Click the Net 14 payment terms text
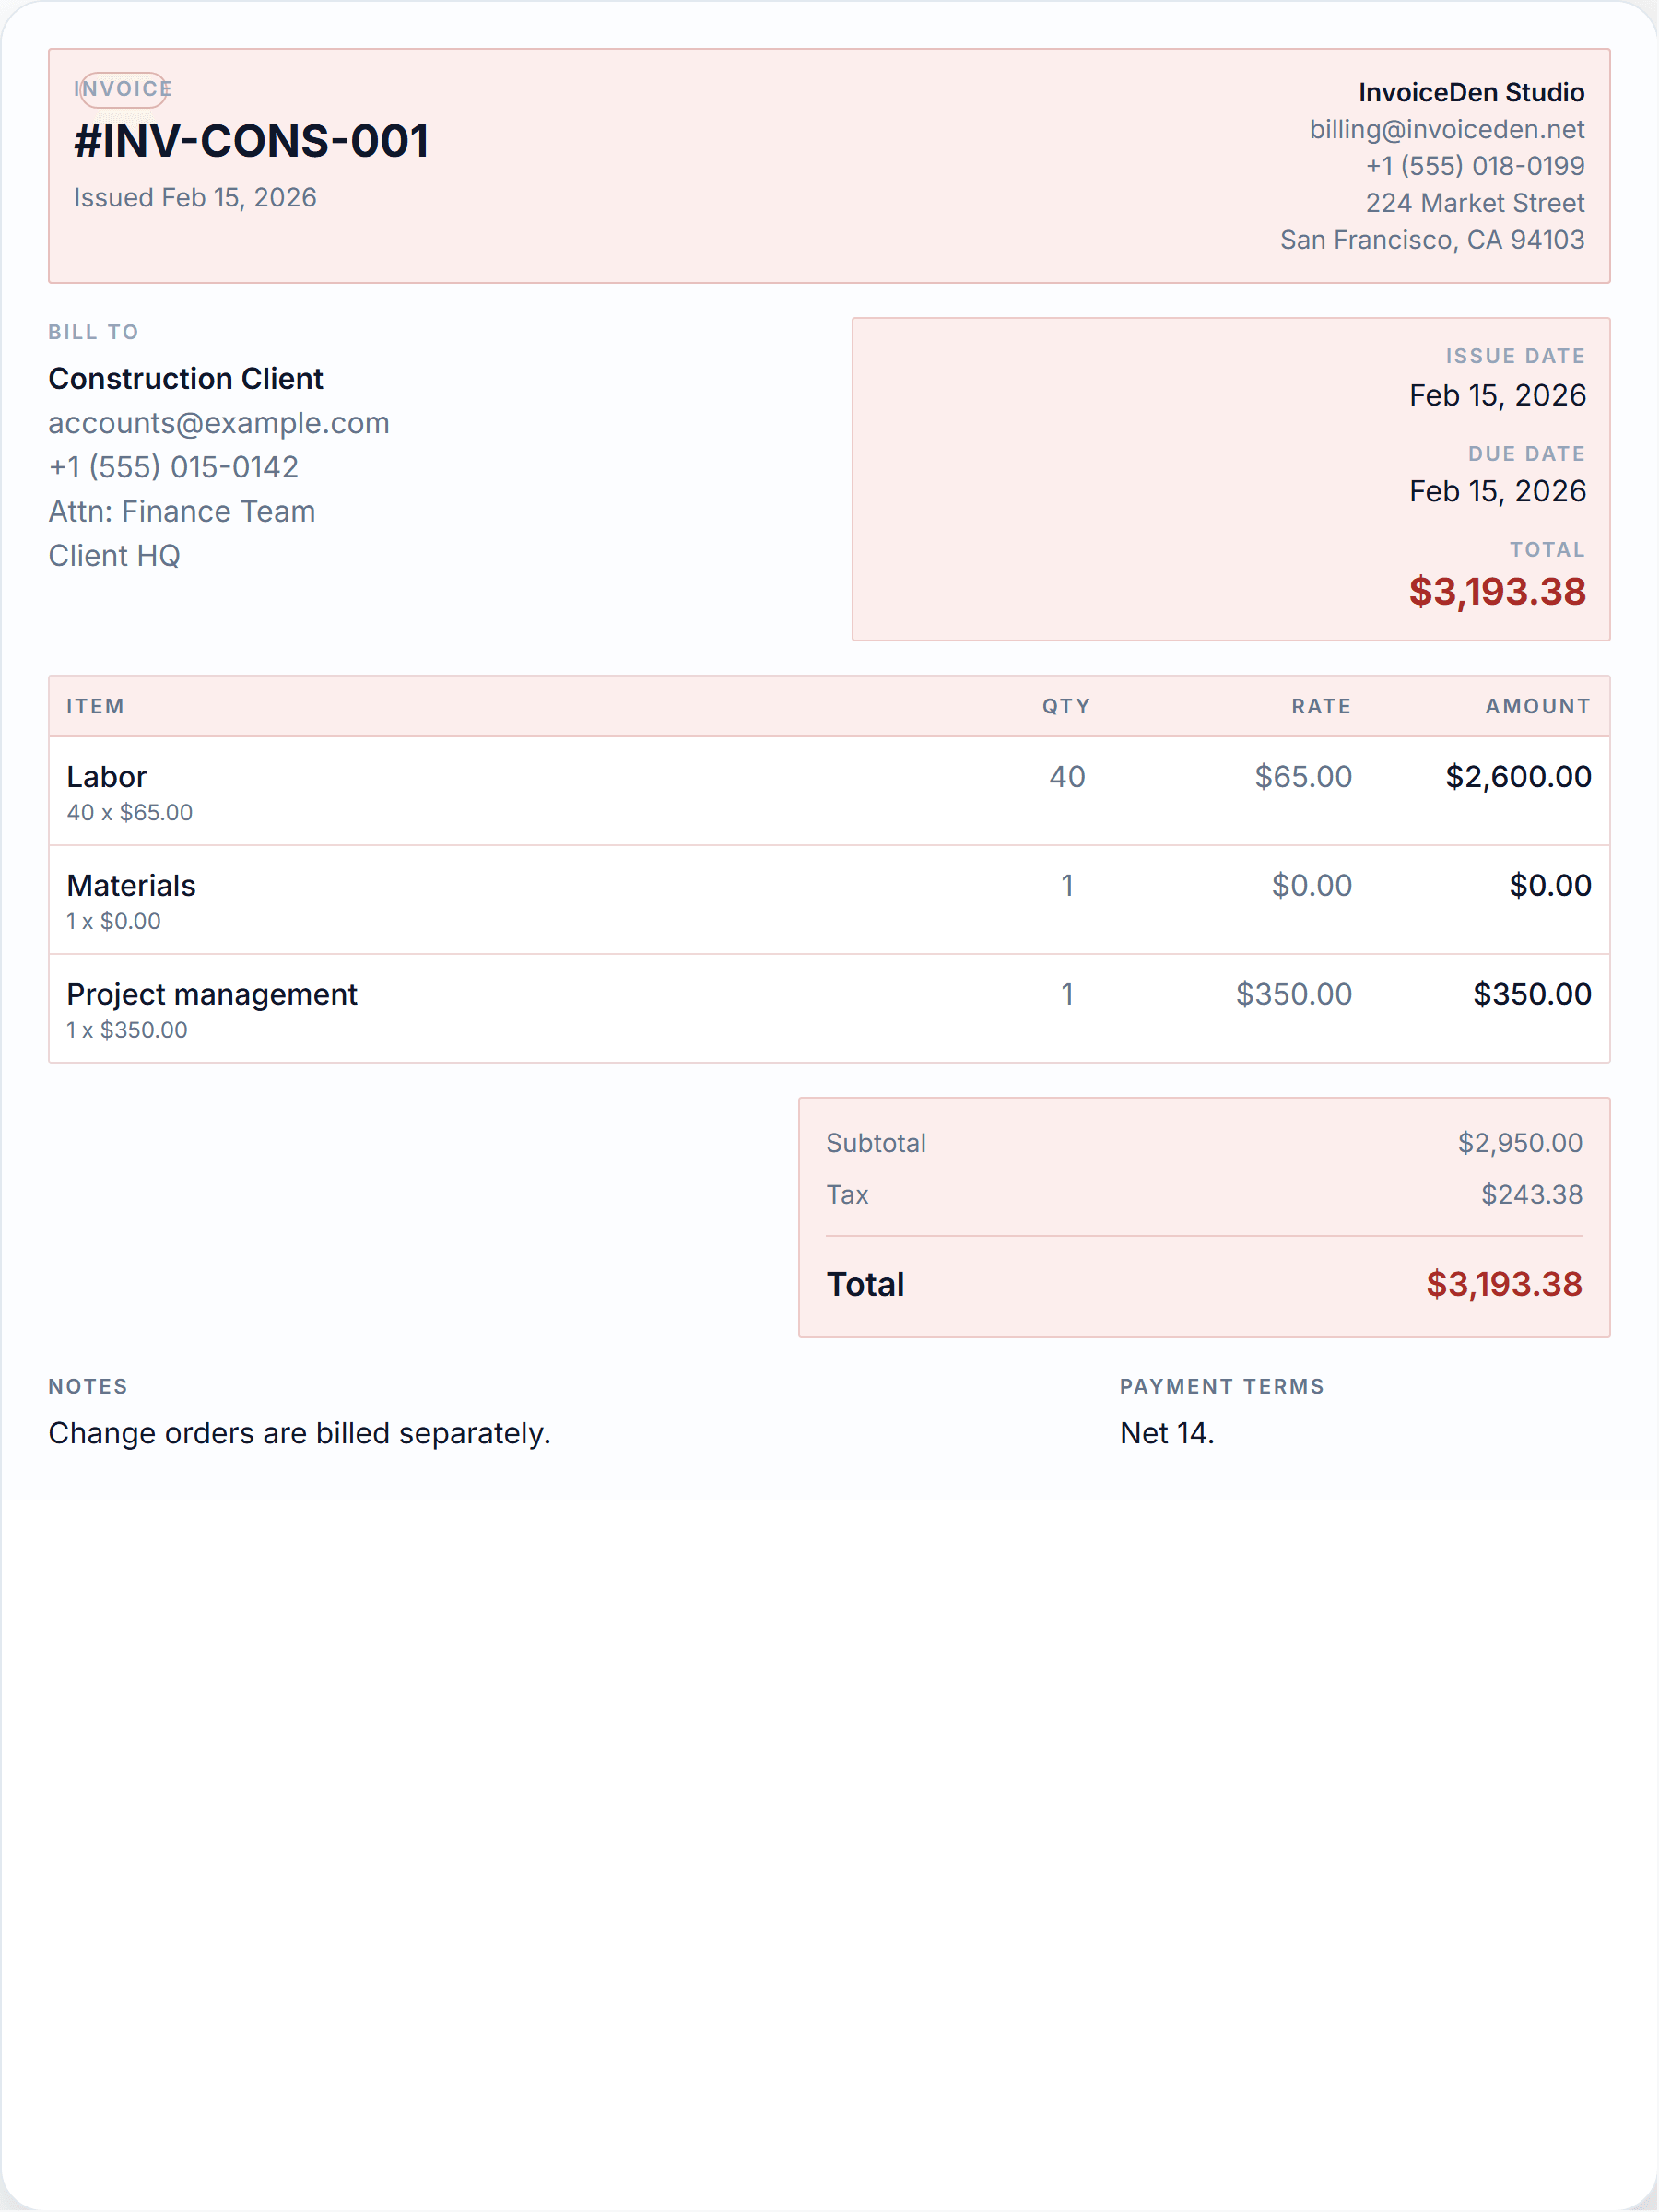Screen dimensions: 1659x2212 click(x=1166, y=1433)
